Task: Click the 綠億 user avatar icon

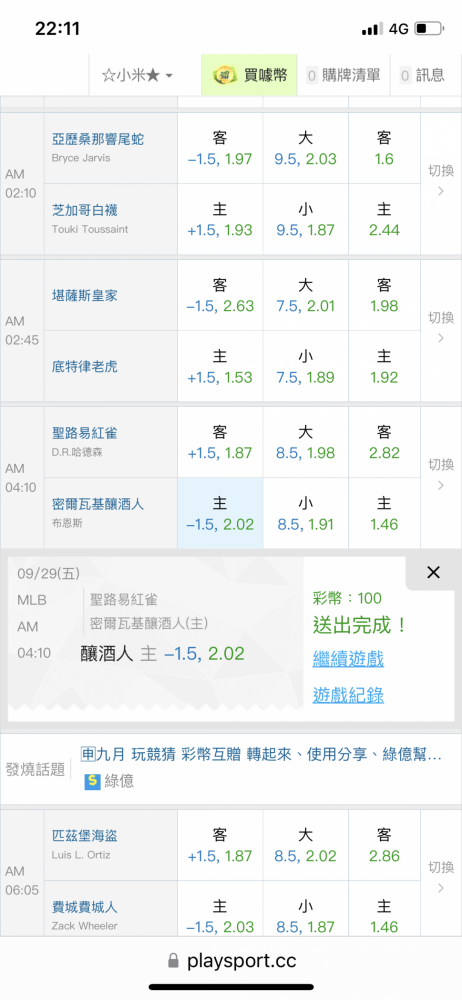Action: click(93, 781)
